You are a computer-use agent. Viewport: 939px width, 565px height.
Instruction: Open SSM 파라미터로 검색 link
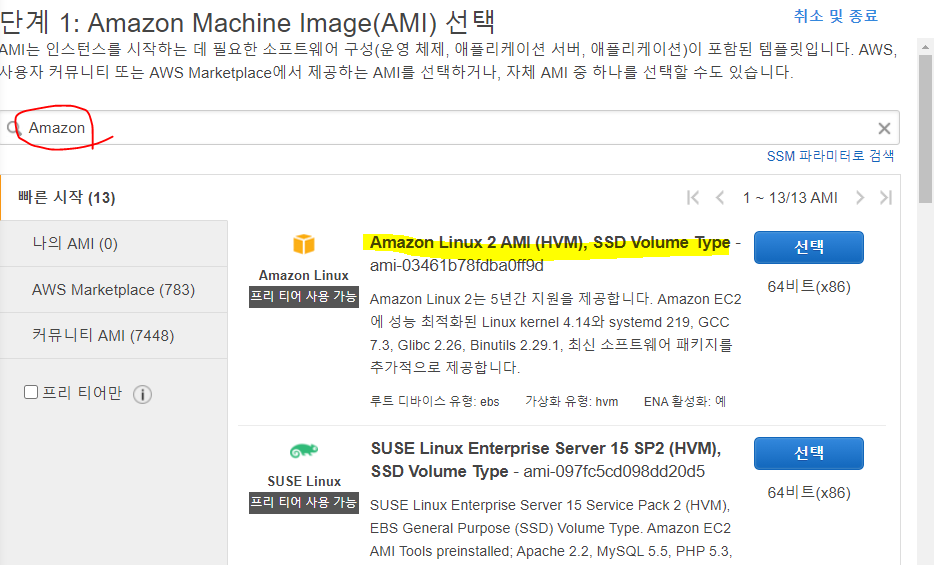click(830, 156)
